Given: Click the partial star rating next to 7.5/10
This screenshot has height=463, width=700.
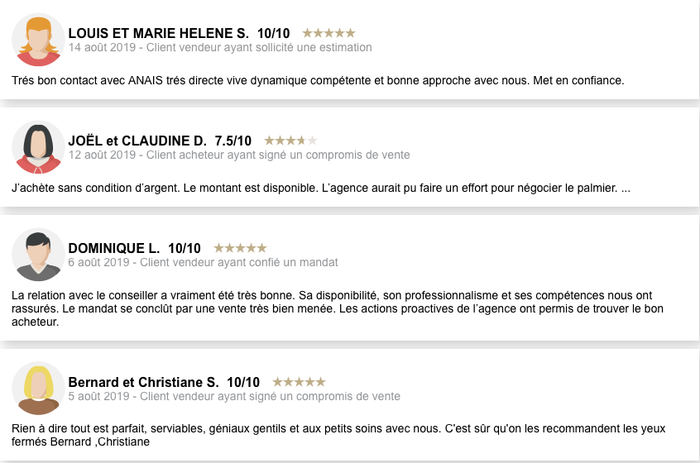Looking at the screenshot, I should [x=291, y=141].
